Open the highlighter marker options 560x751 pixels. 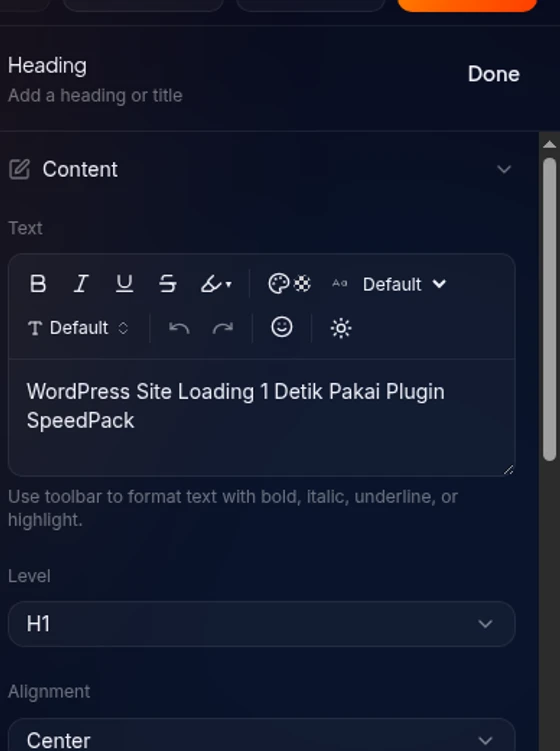[x=216, y=284]
